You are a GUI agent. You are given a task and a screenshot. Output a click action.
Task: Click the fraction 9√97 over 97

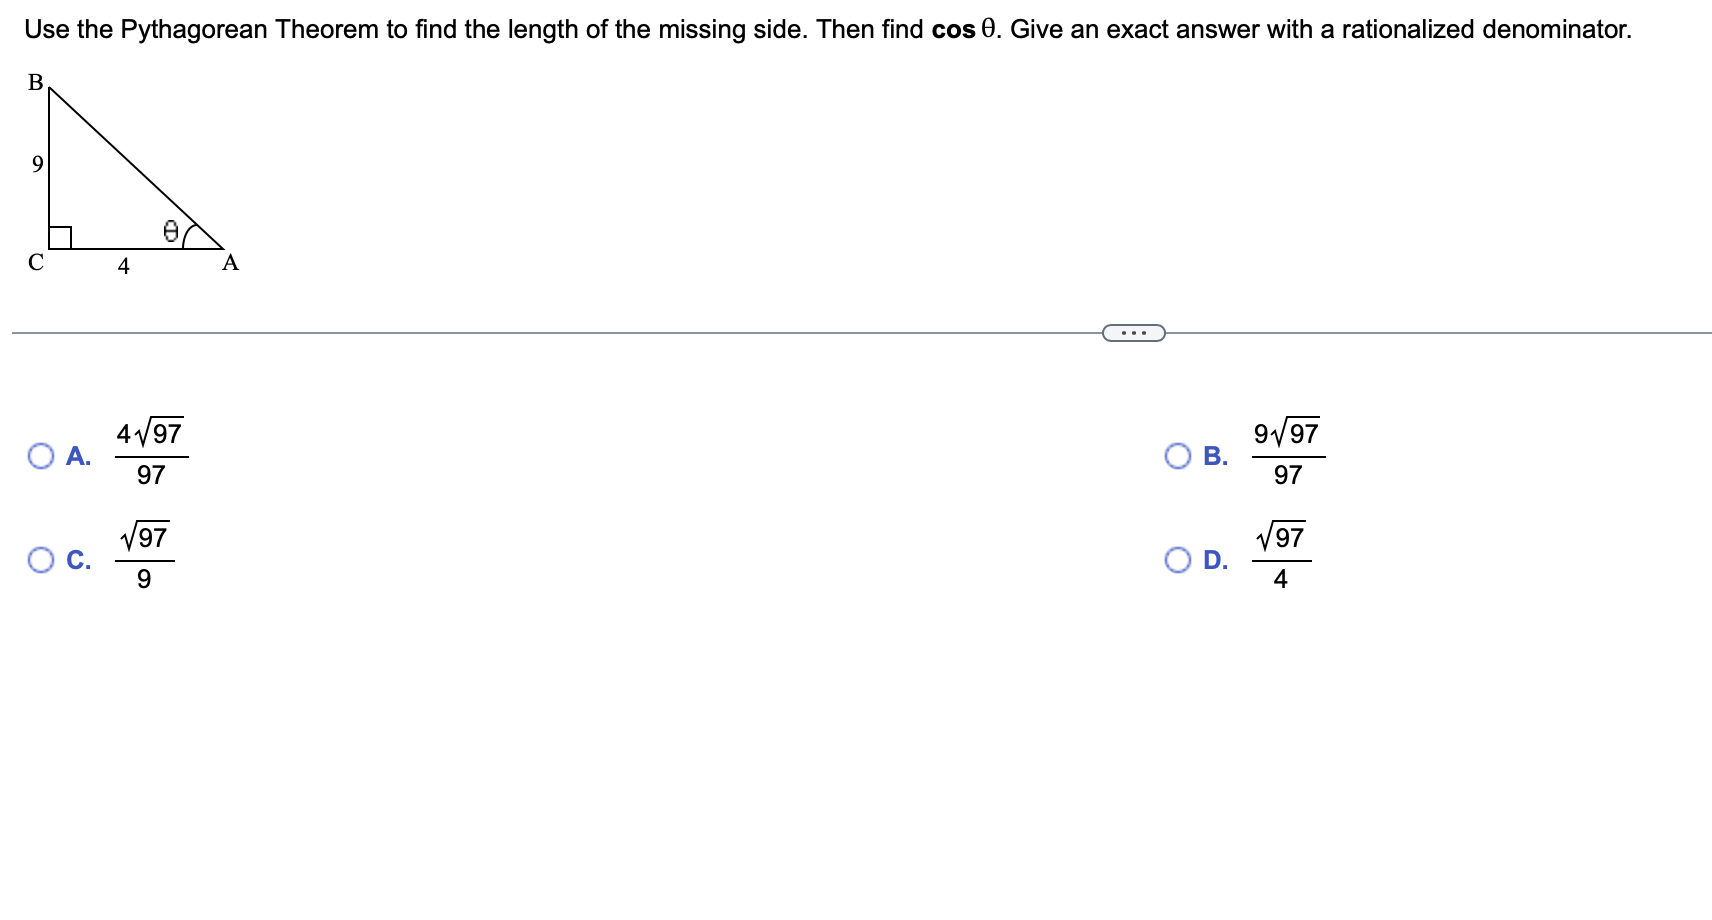click(1287, 453)
